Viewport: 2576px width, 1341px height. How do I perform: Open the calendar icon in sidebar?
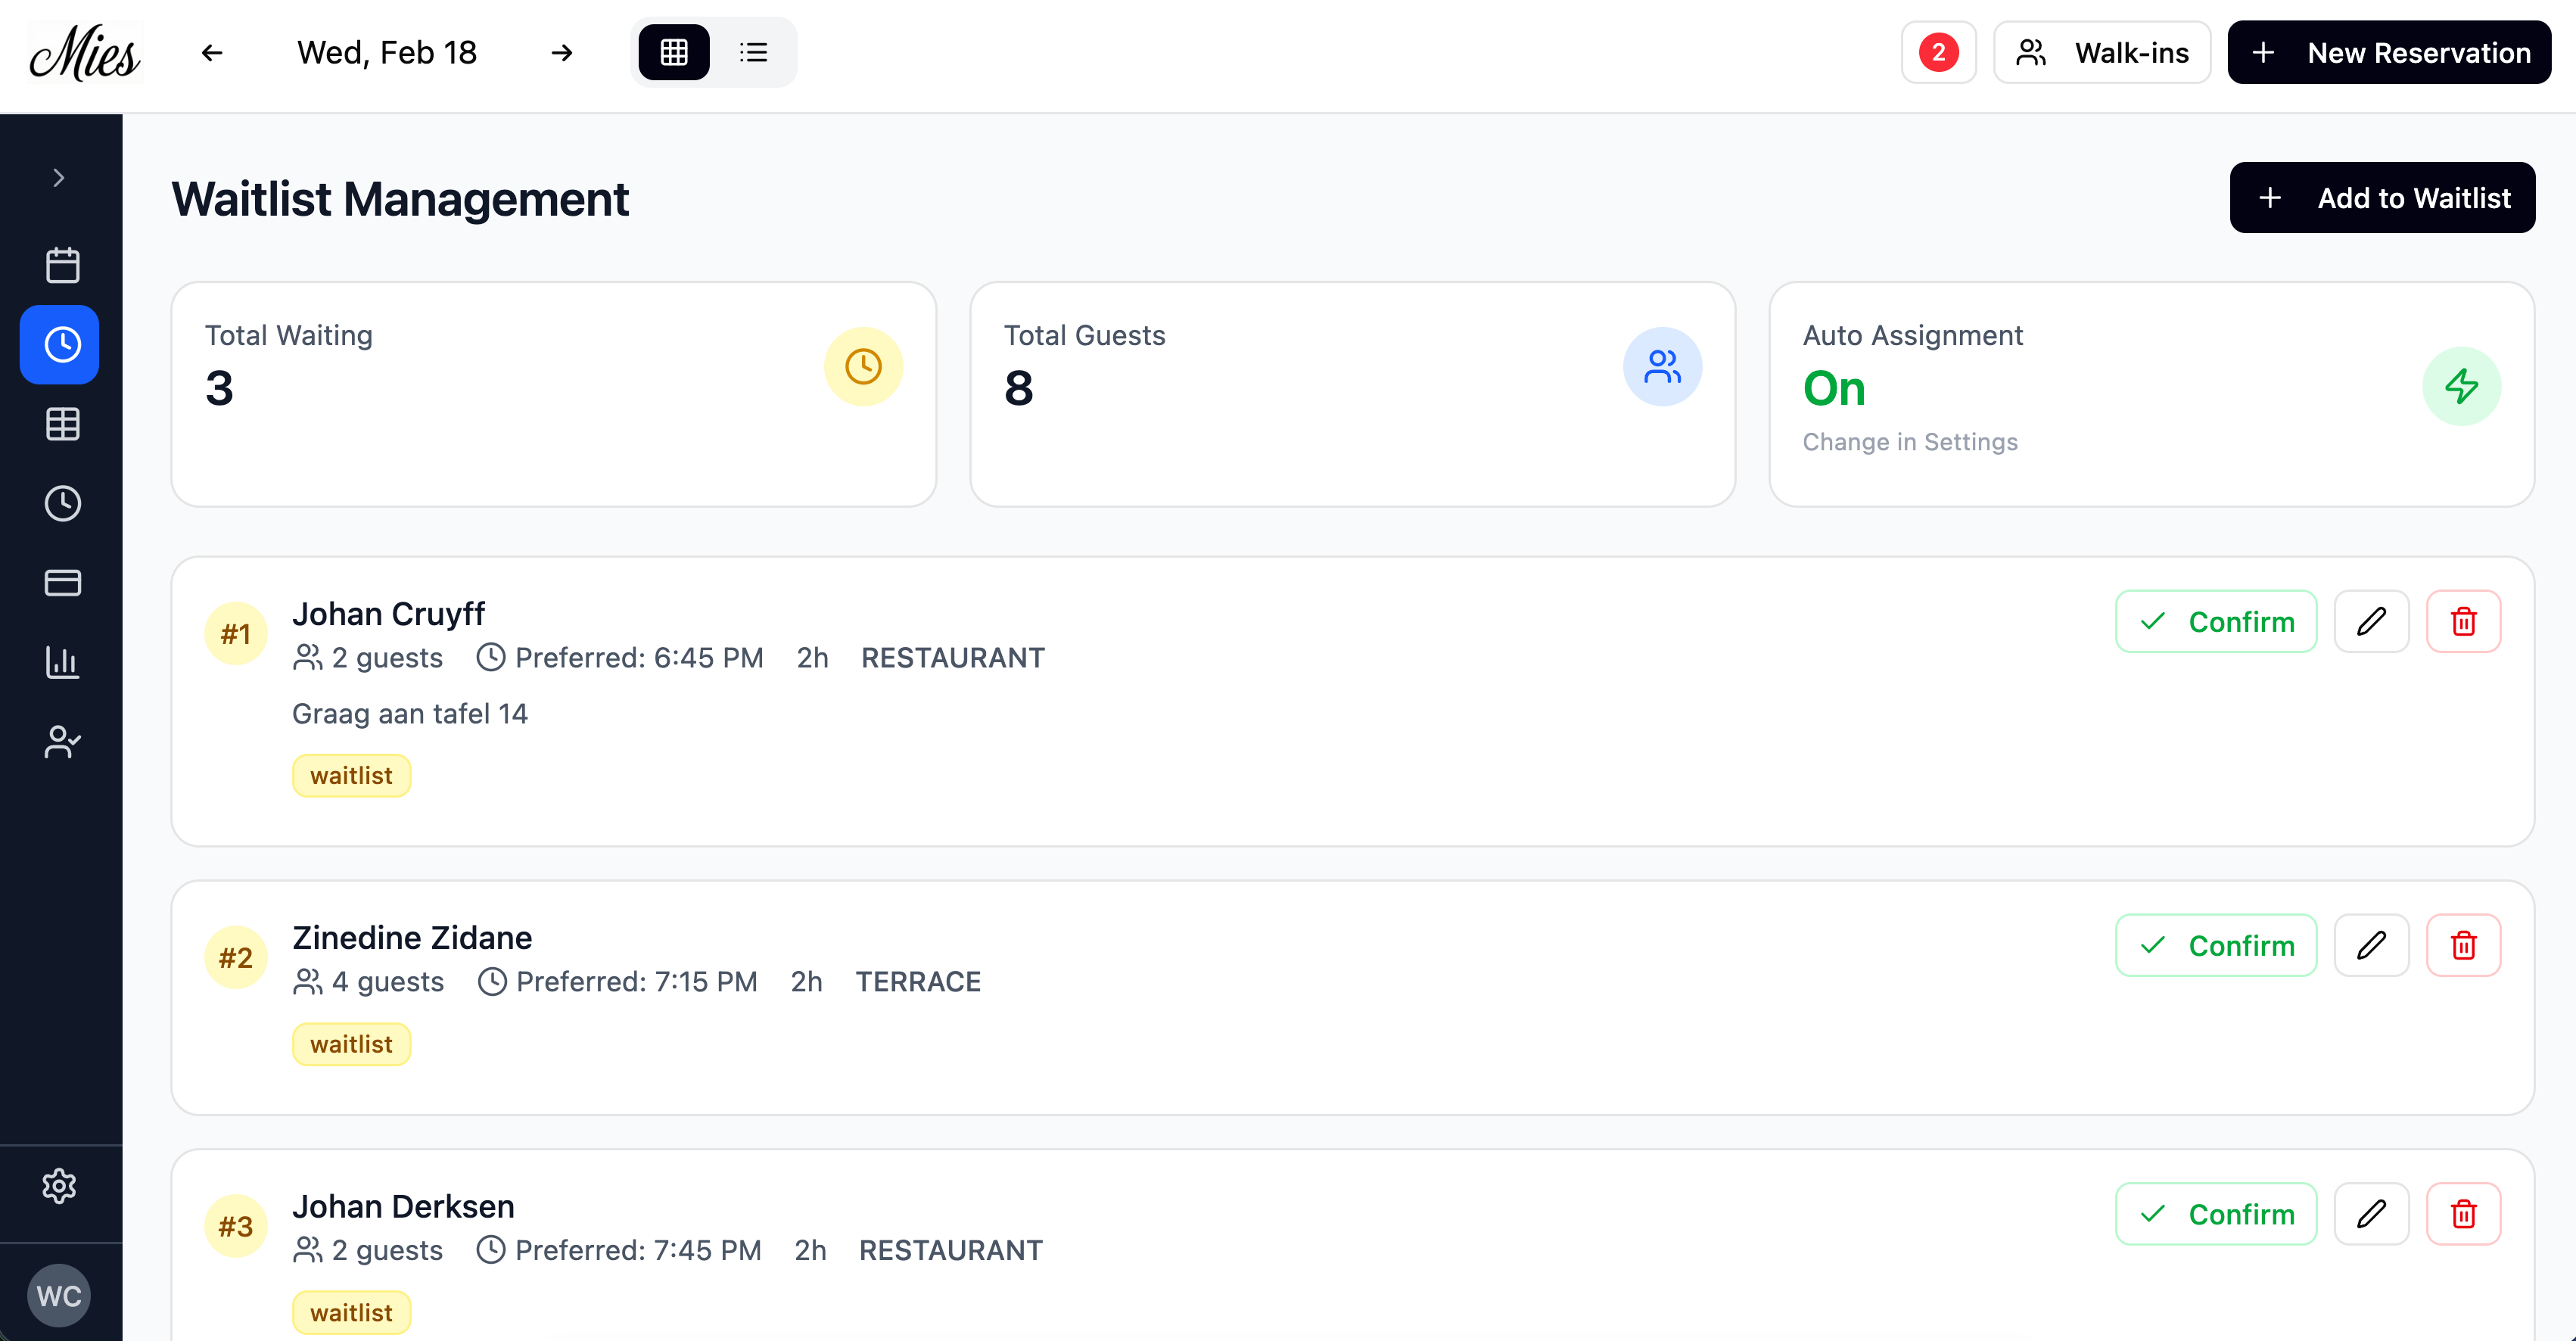pyautogui.click(x=62, y=265)
